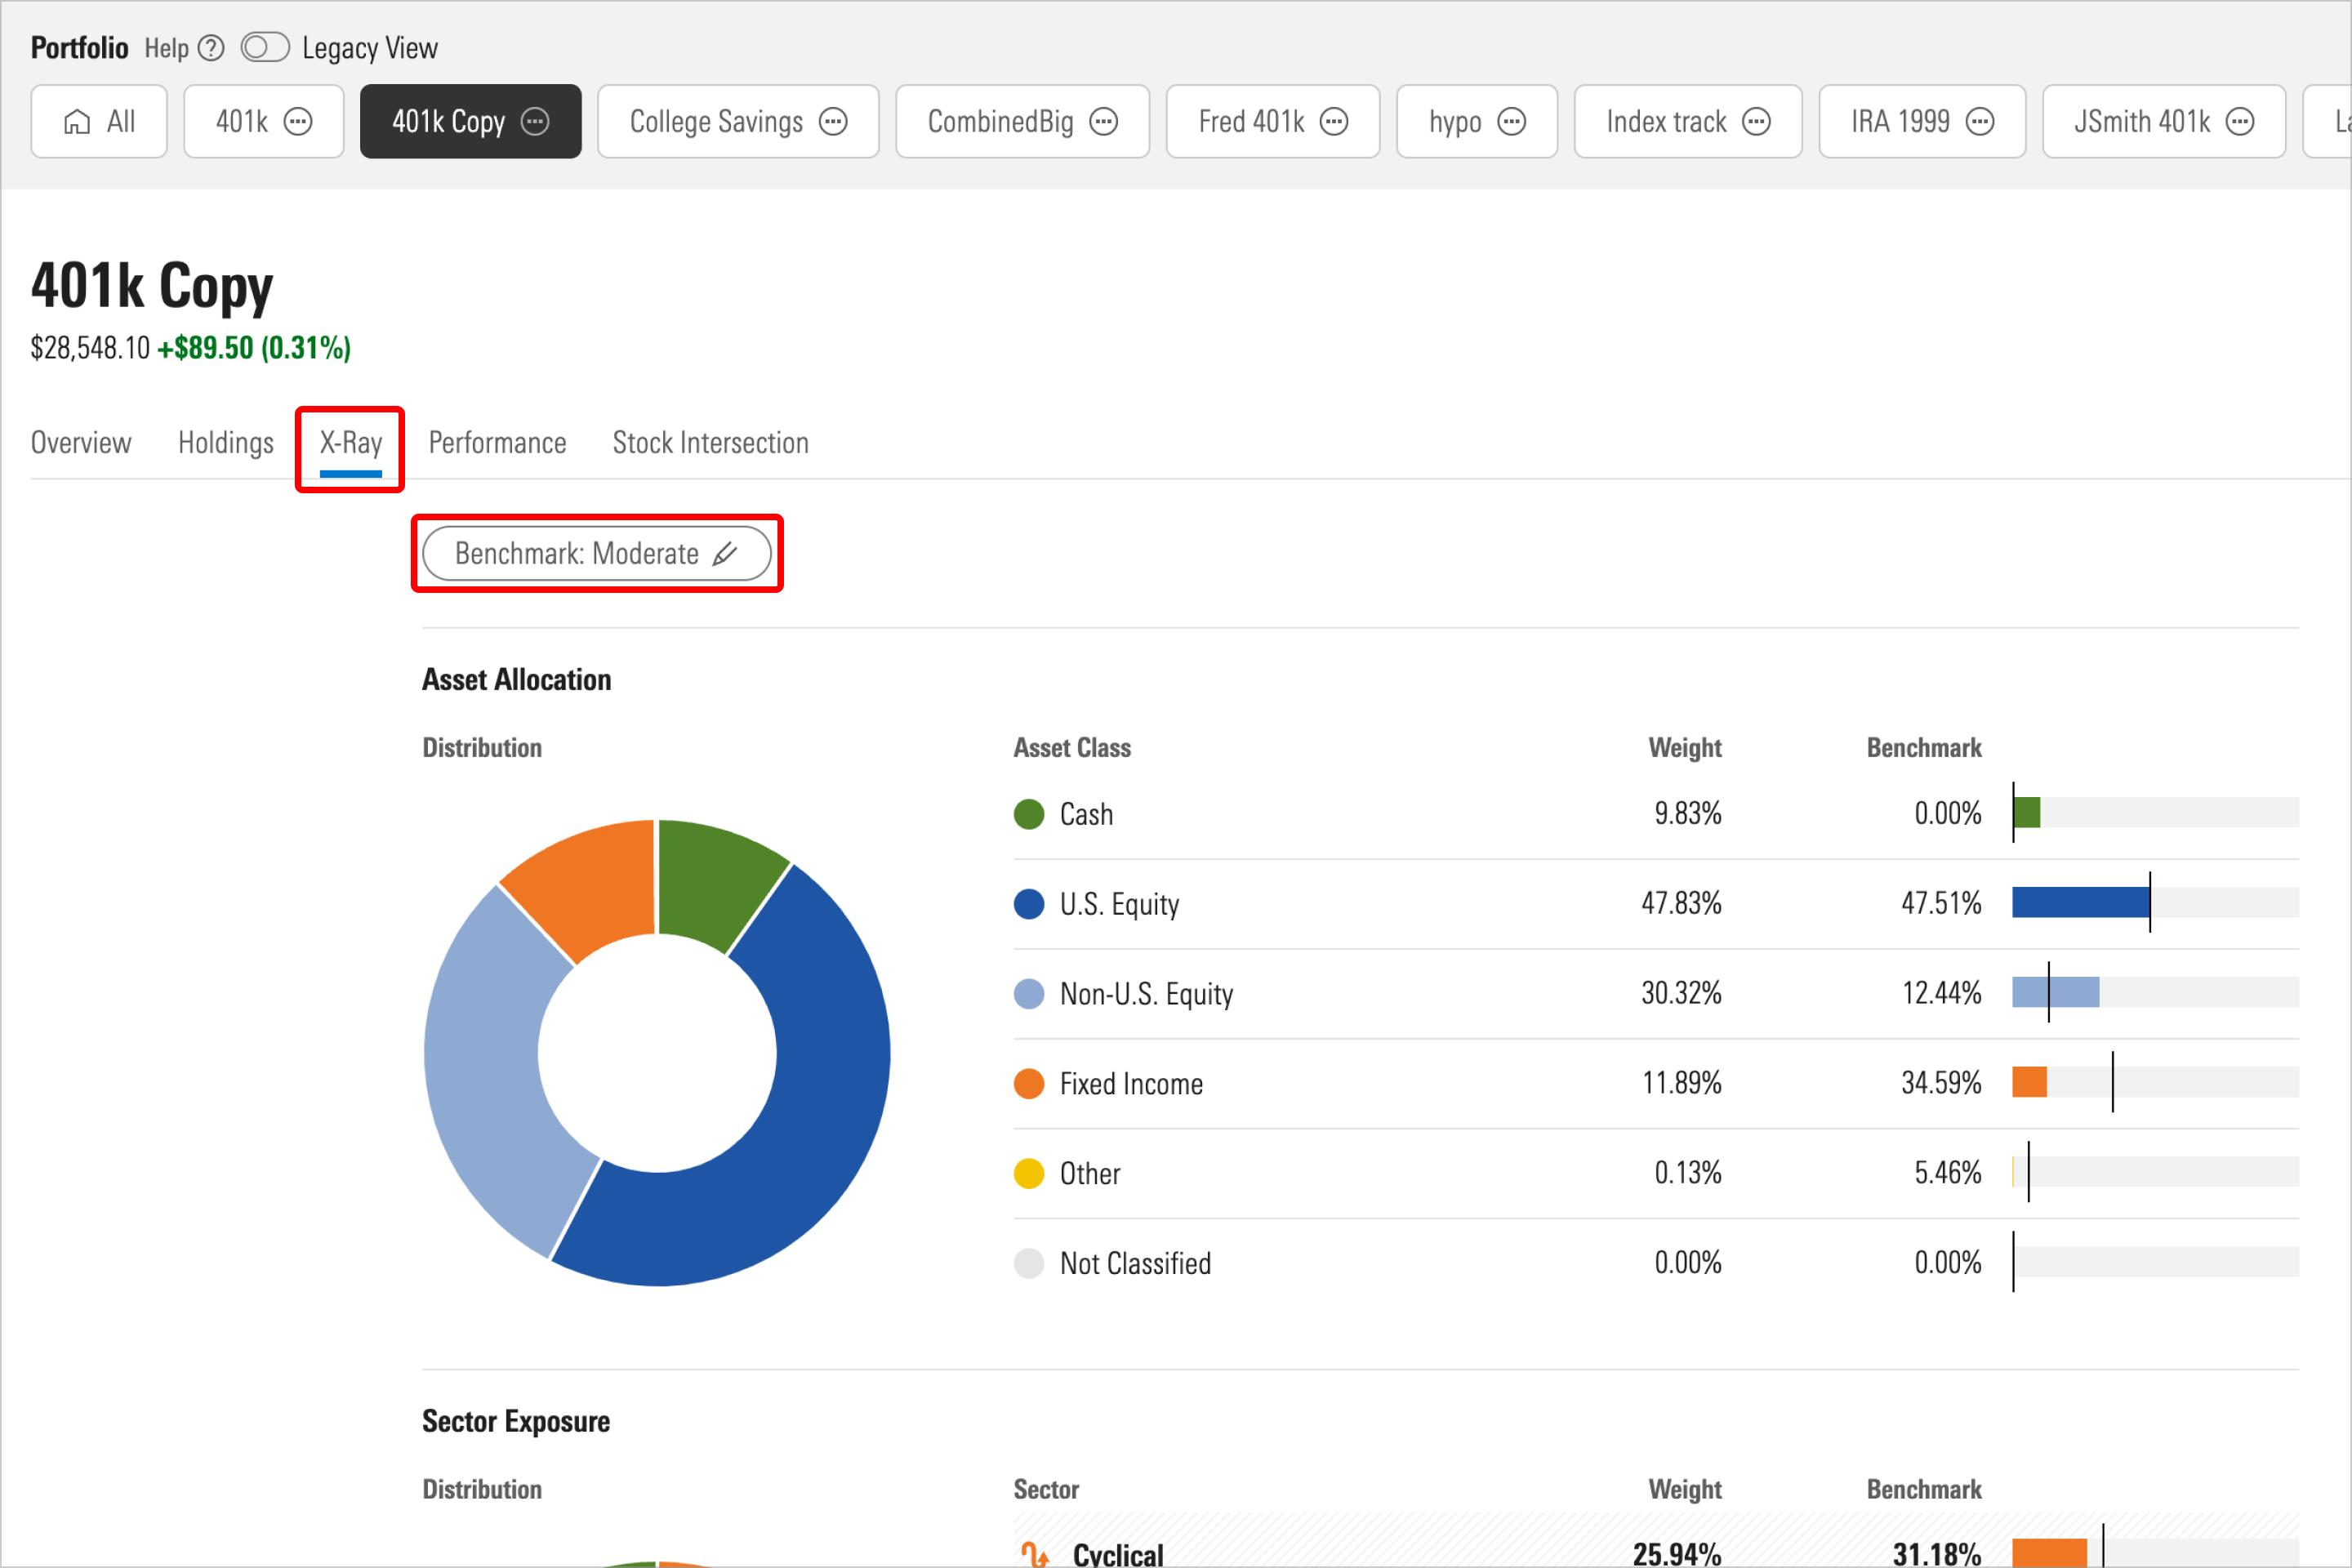Edit the Benchmark: Moderate setting
This screenshot has width=2352, height=1568.
(597, 553)
